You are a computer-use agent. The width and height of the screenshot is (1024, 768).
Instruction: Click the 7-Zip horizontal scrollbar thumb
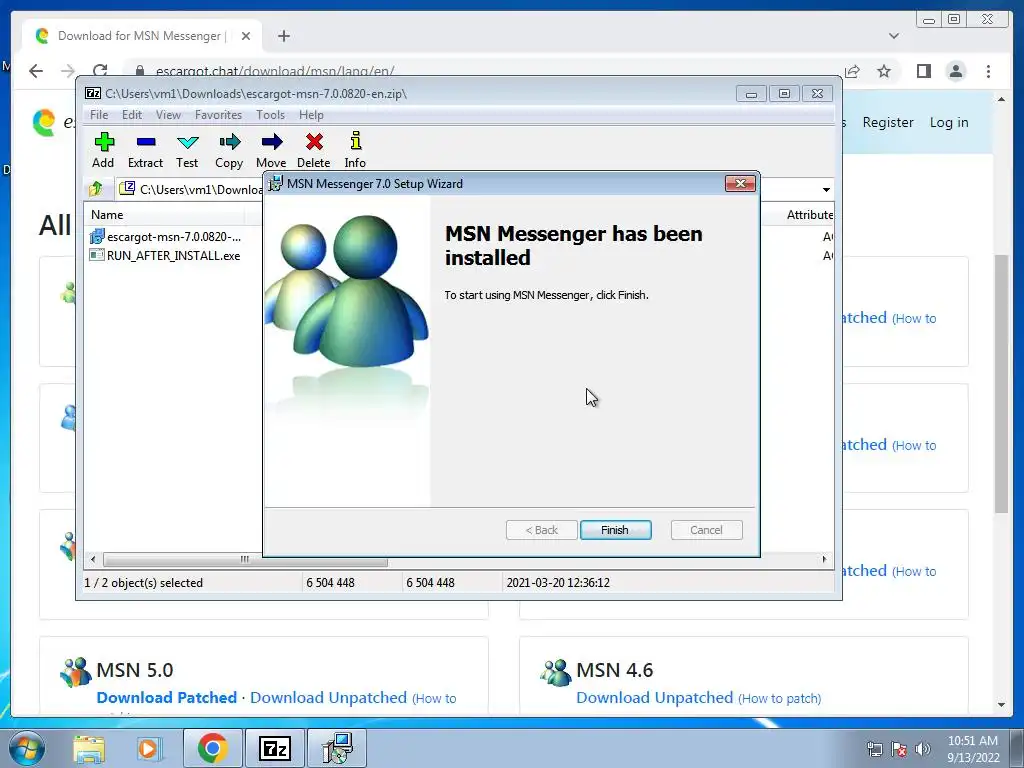pyautogui.click(x=245, y=560)
